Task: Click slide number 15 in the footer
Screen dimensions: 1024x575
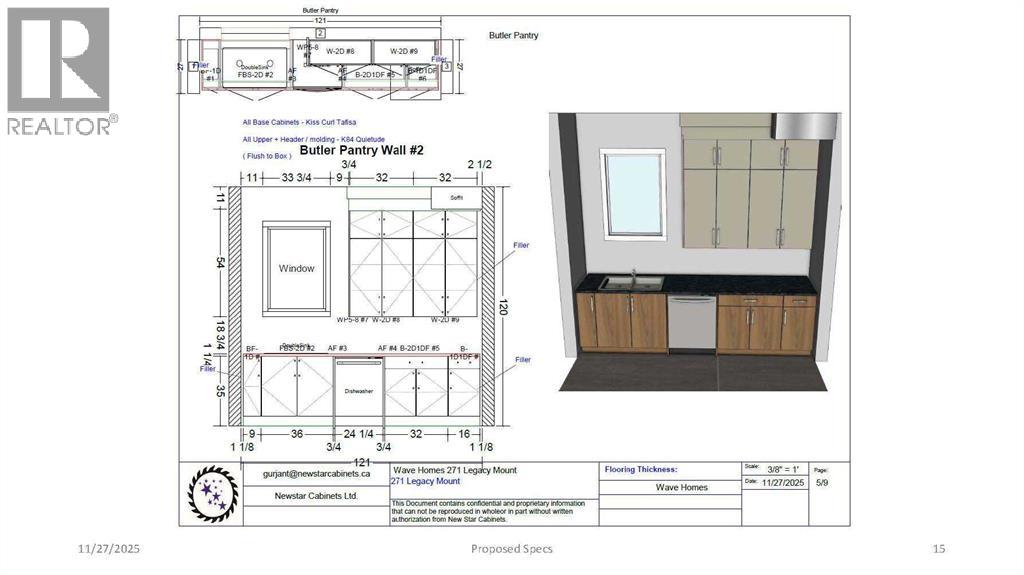Action: (938, 548)
